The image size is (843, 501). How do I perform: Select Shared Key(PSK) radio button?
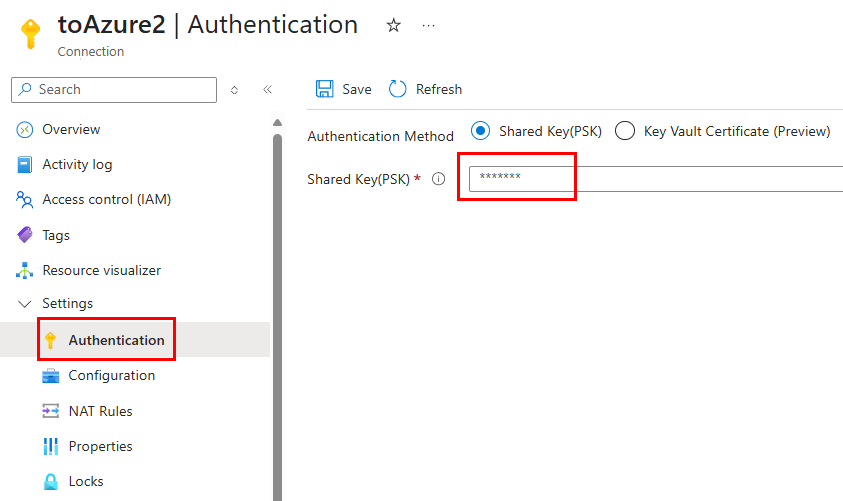pos(480,131)
